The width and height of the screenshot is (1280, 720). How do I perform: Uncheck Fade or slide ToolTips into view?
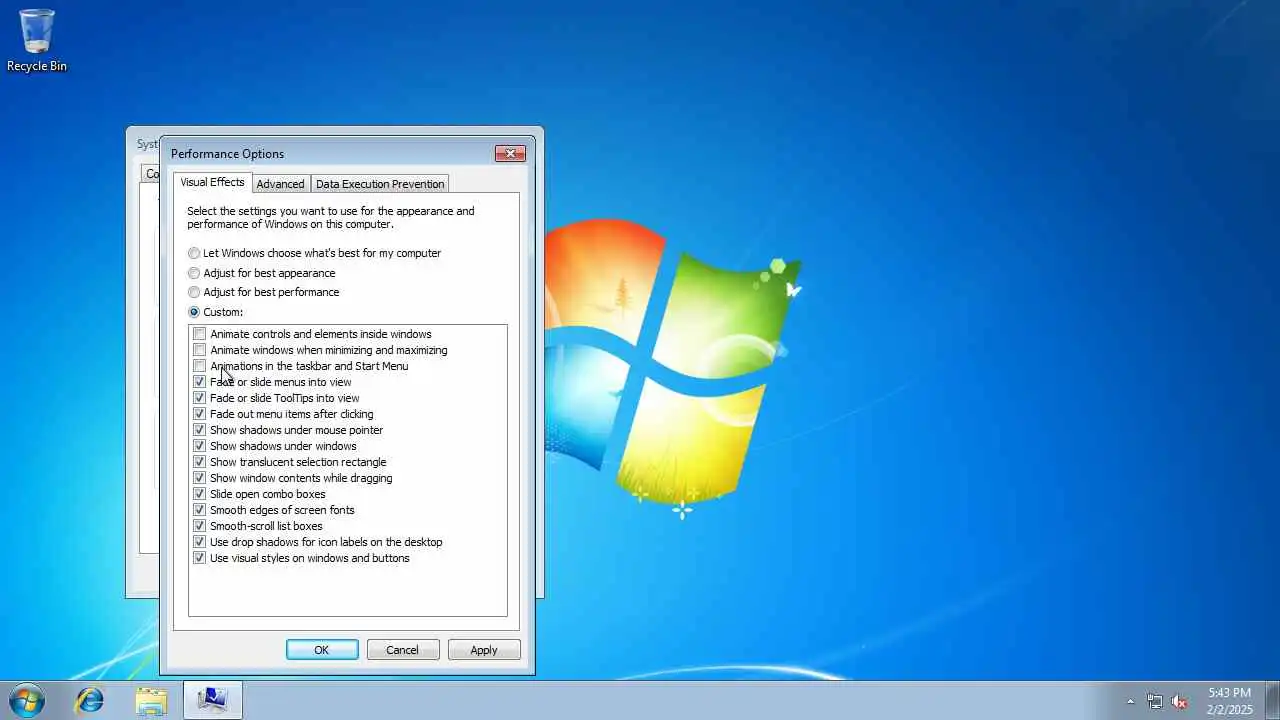pyautogui.click(x=199, y=398)
